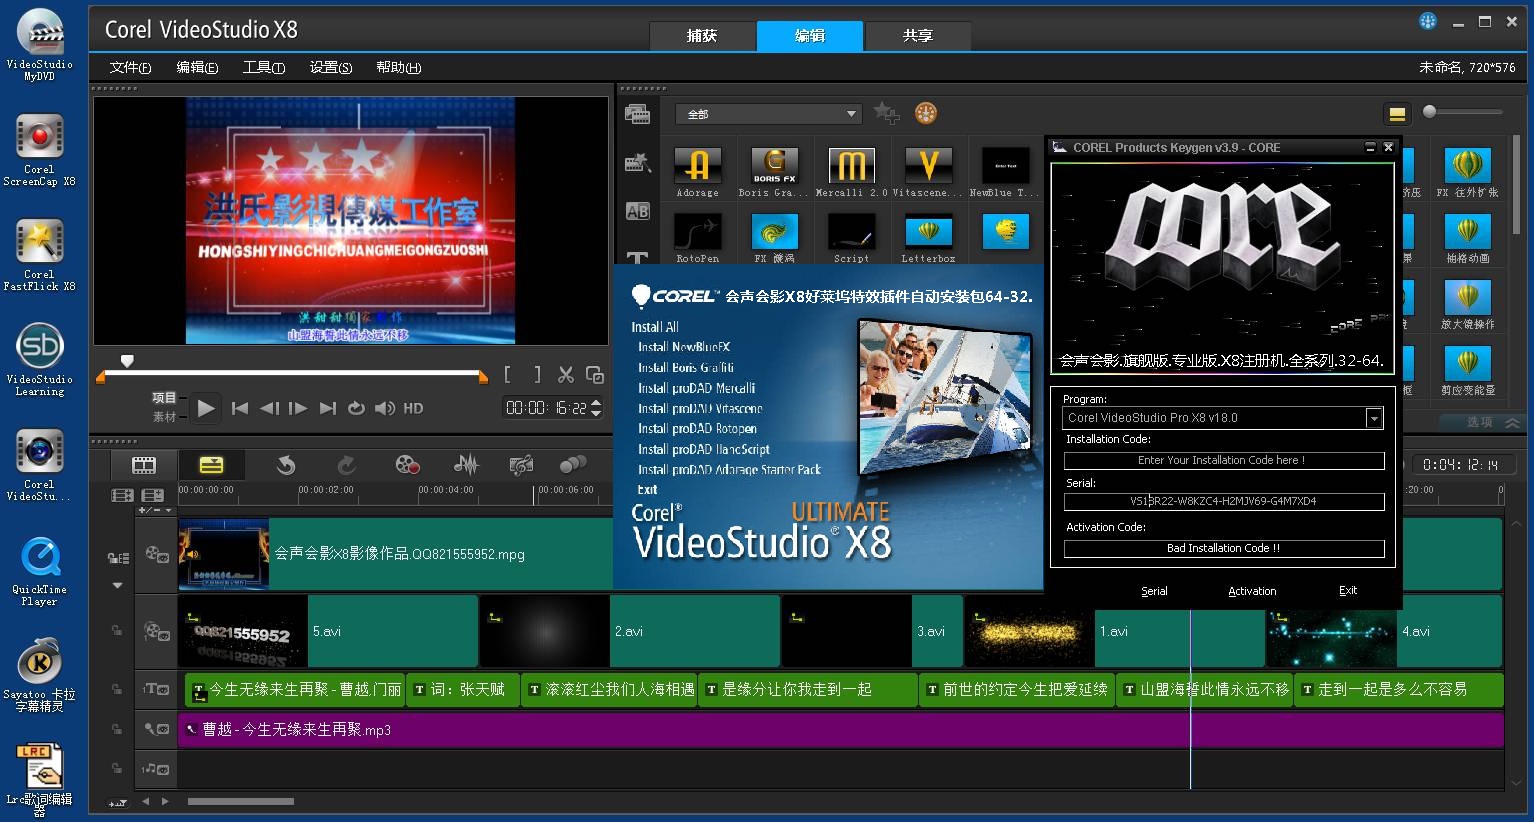Switch to Timeline view icon

point(211,465)
